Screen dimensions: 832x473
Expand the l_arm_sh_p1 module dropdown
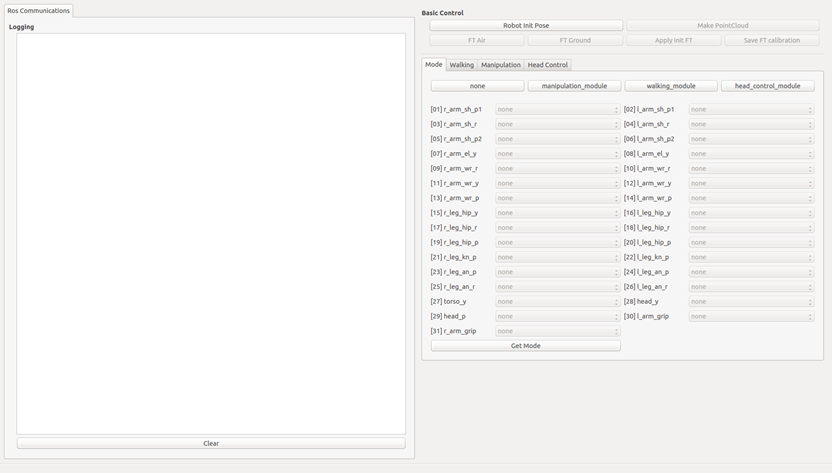pos(751,109)
